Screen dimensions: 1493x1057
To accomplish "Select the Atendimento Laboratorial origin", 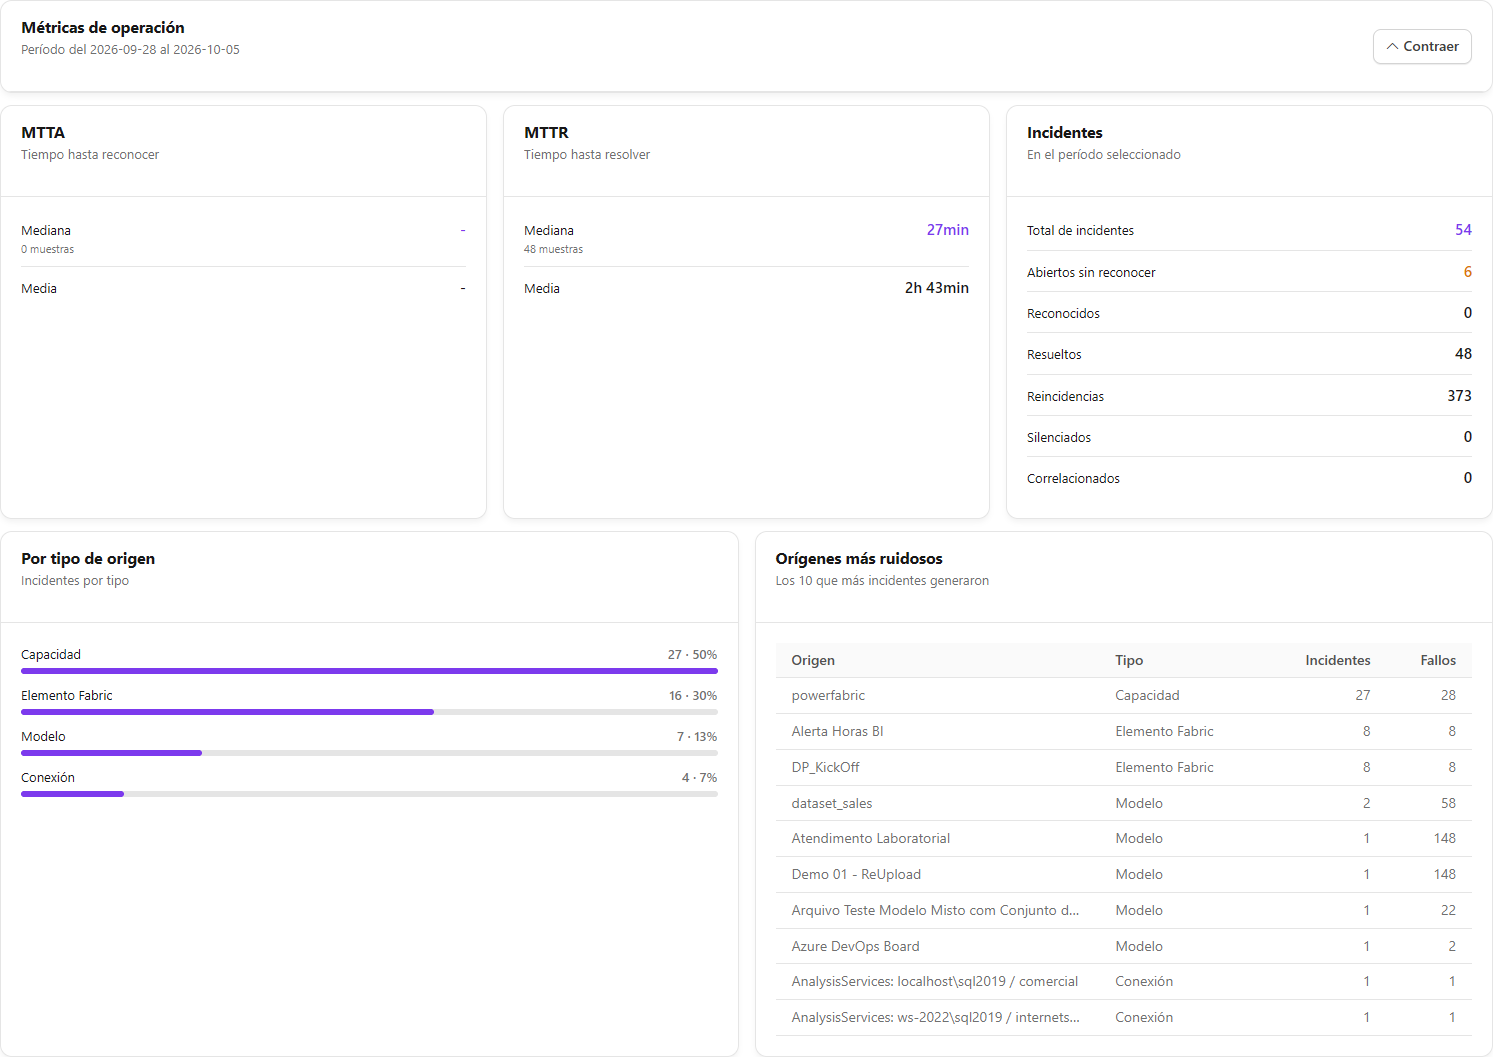I will coord(1124,838).
